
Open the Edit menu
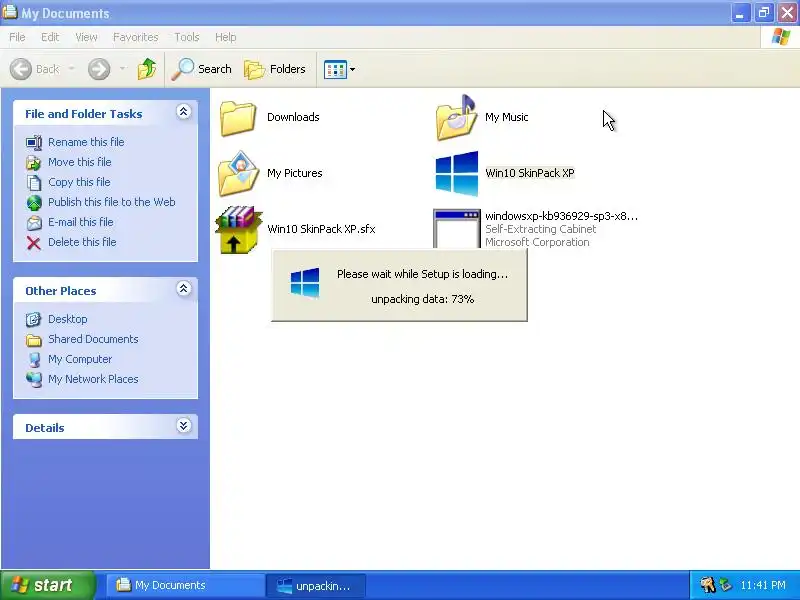(x=50, y=37)
